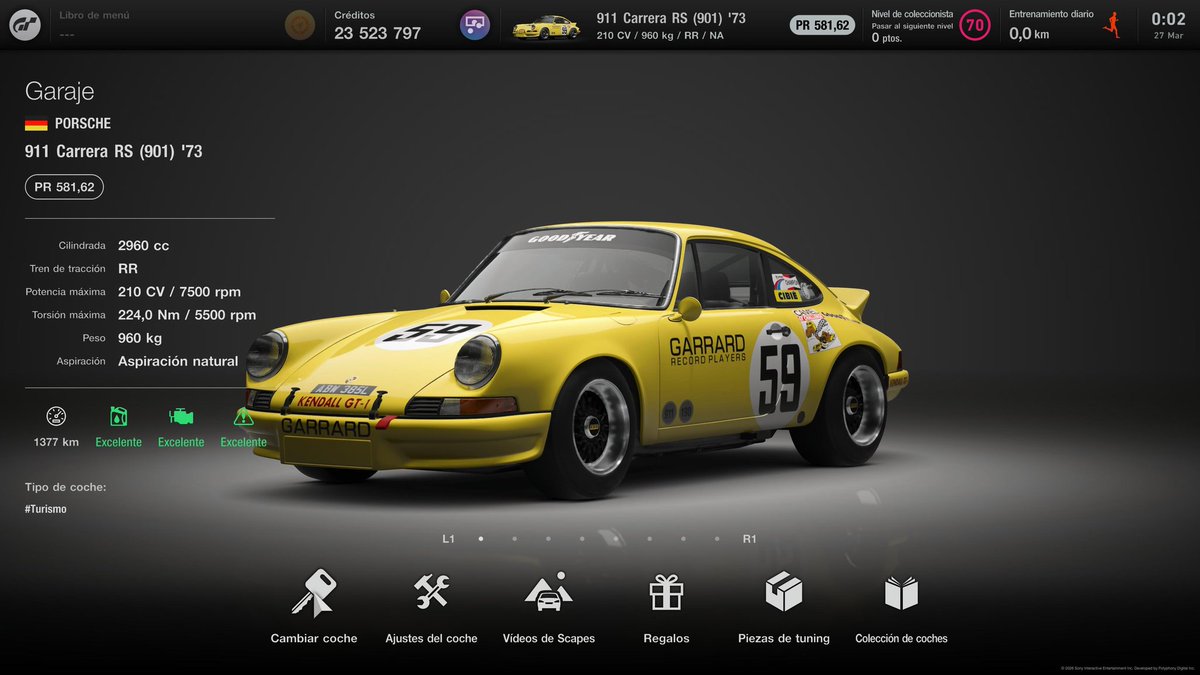The image size is (1200, 675).
Task: Click Entrenamiento diario 0,0 km value
Action: pos(1028,34)
